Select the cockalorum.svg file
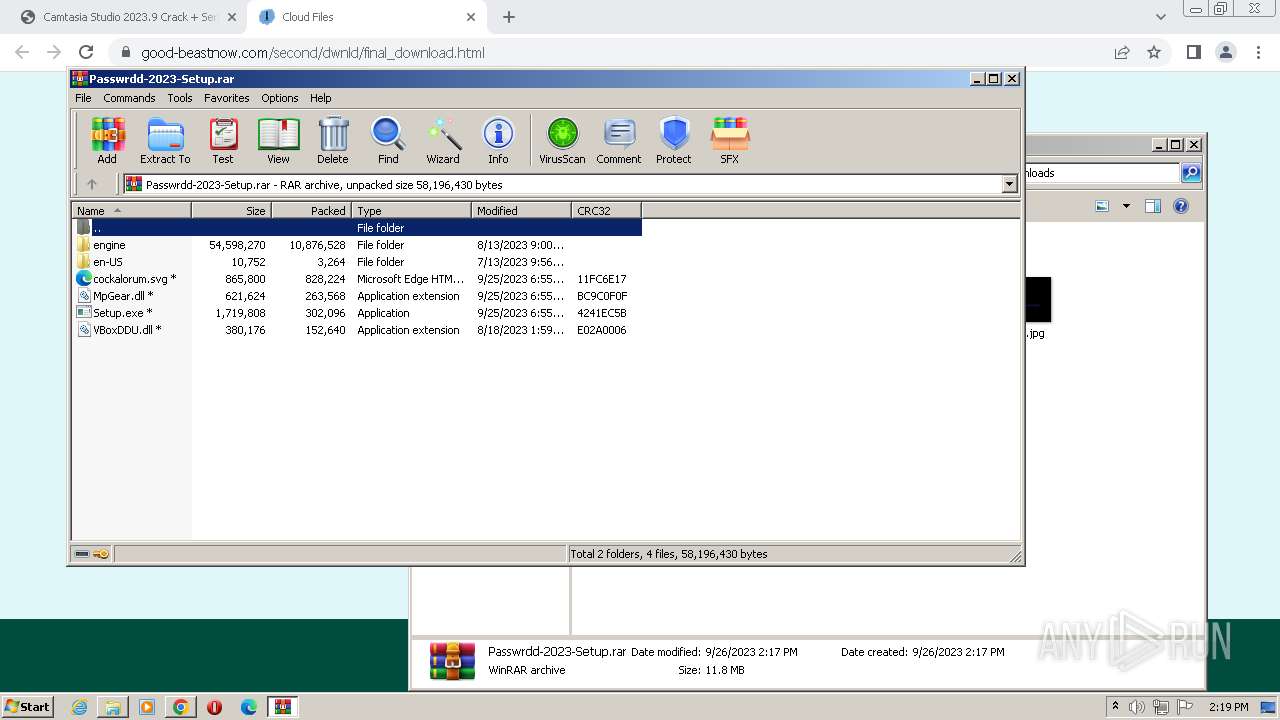 (x=357, y=279)
